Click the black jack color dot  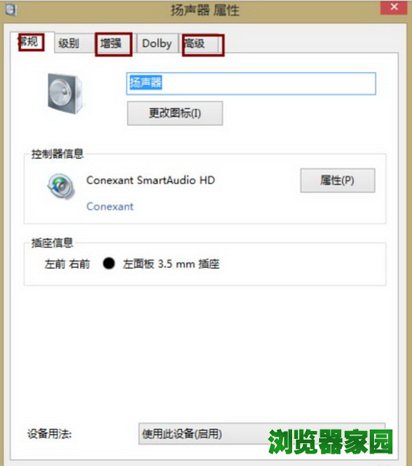point(109,263)
